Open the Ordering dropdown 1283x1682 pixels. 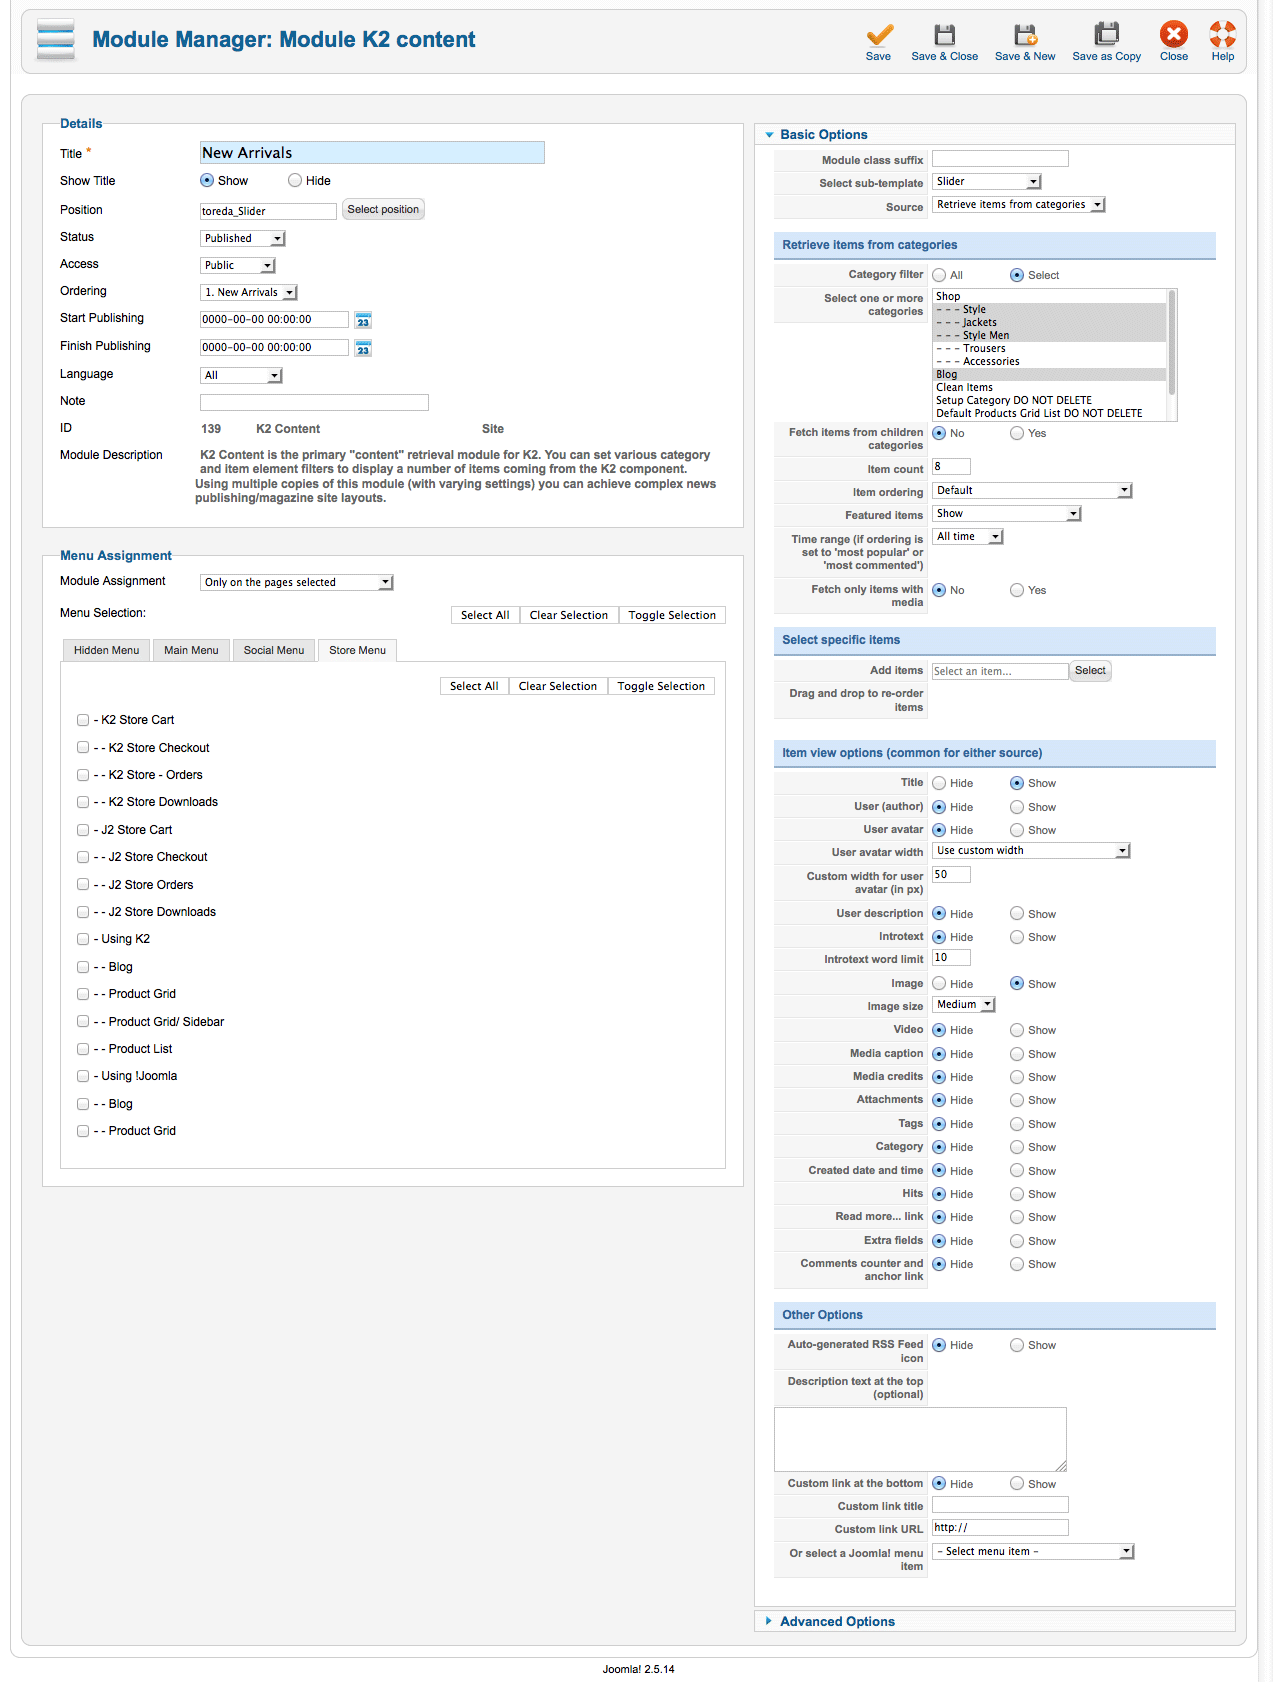pos(249,293)
